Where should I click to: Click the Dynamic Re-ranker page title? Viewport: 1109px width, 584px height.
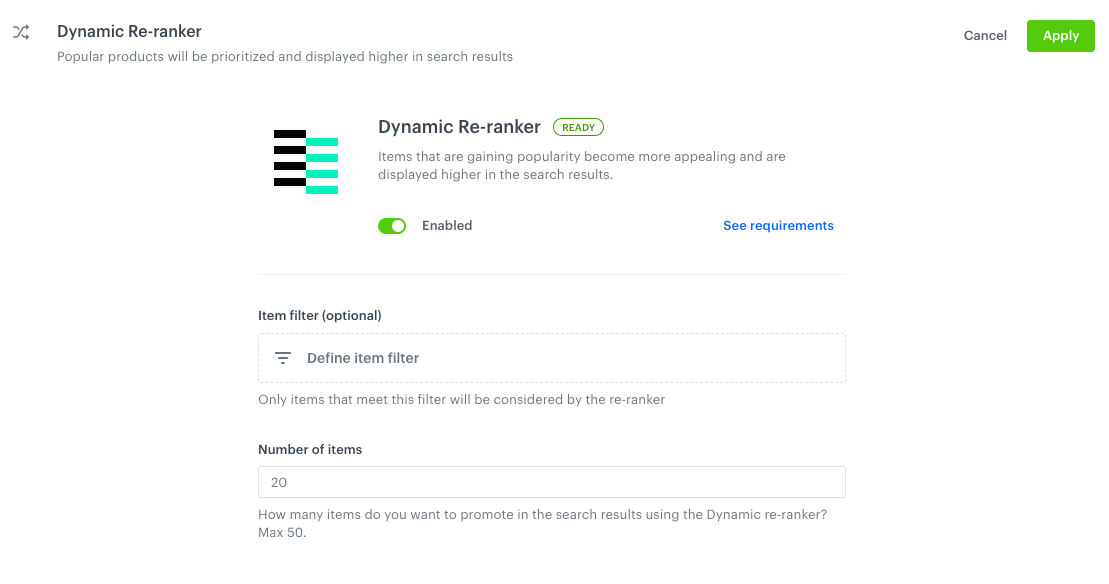pyautogui.click(x=129, y=31)
